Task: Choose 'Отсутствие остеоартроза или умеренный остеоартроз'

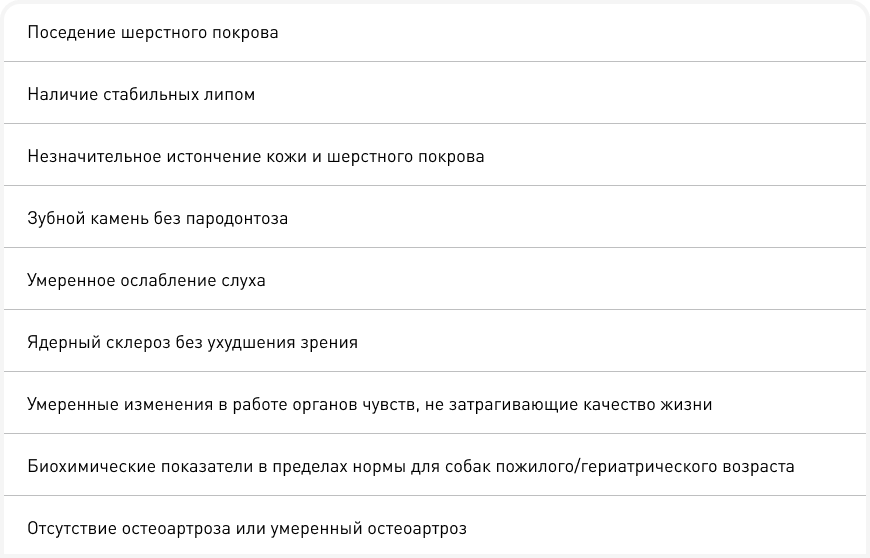Action: tap(247, 527)
